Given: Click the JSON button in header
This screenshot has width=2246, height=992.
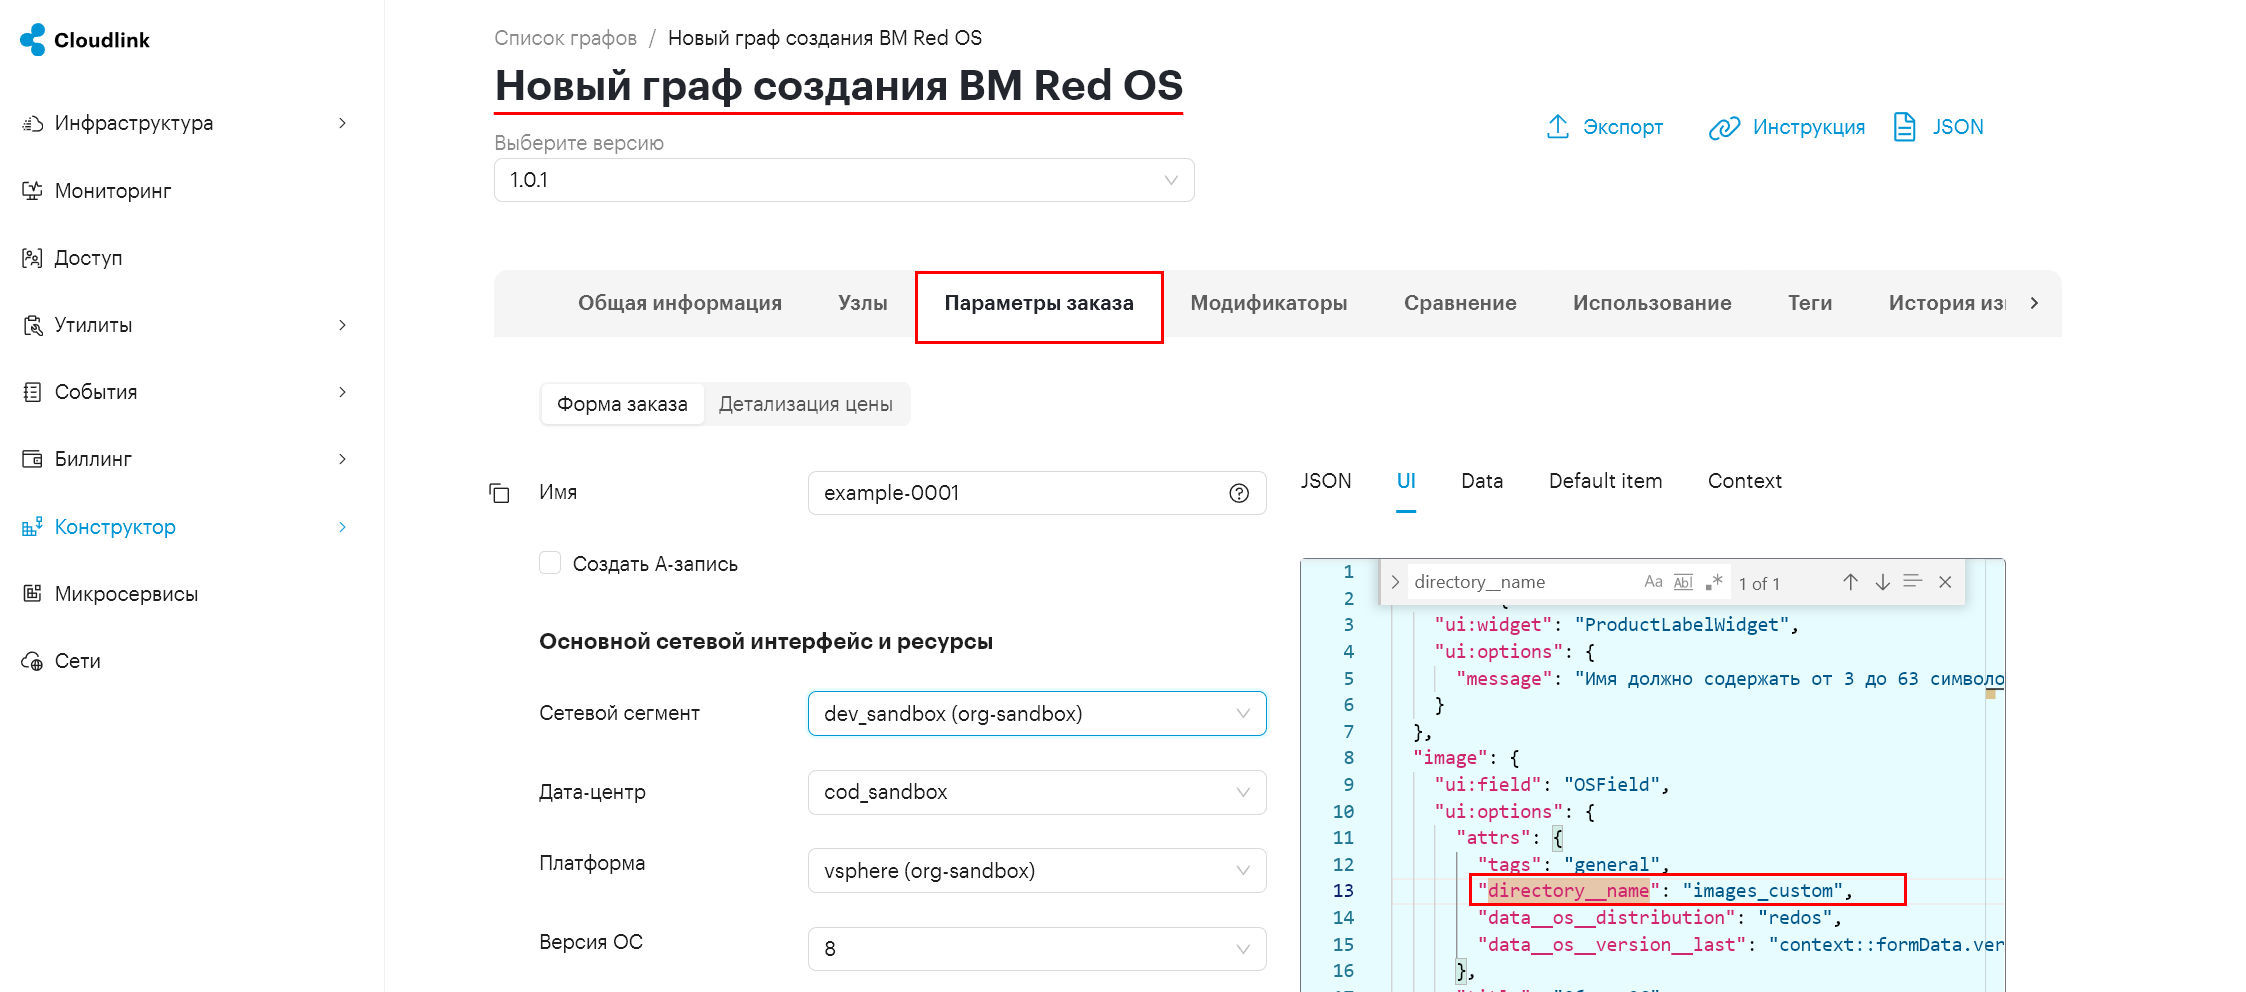Looking at the screenshot, I should [1939, 127].
